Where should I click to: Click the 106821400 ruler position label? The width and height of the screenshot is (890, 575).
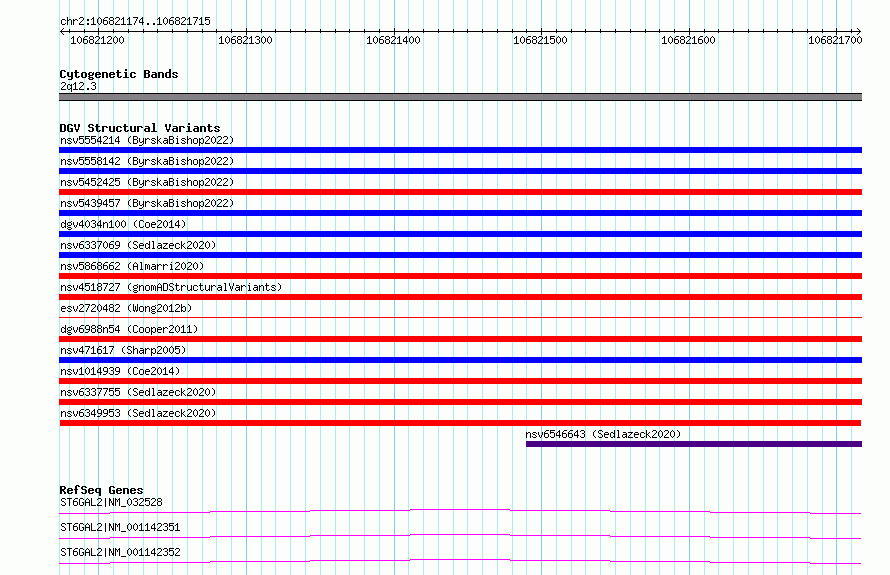(x=393, y=40)
